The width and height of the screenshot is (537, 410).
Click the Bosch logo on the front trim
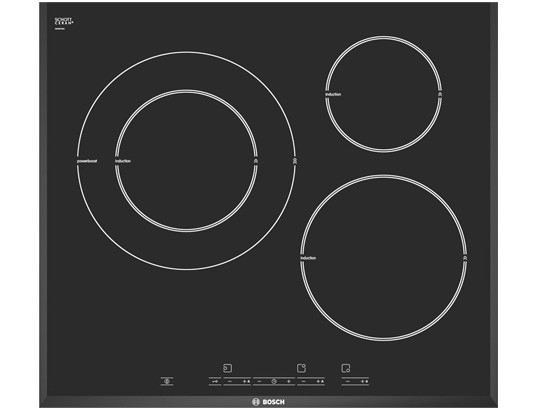tap(268, 402)
